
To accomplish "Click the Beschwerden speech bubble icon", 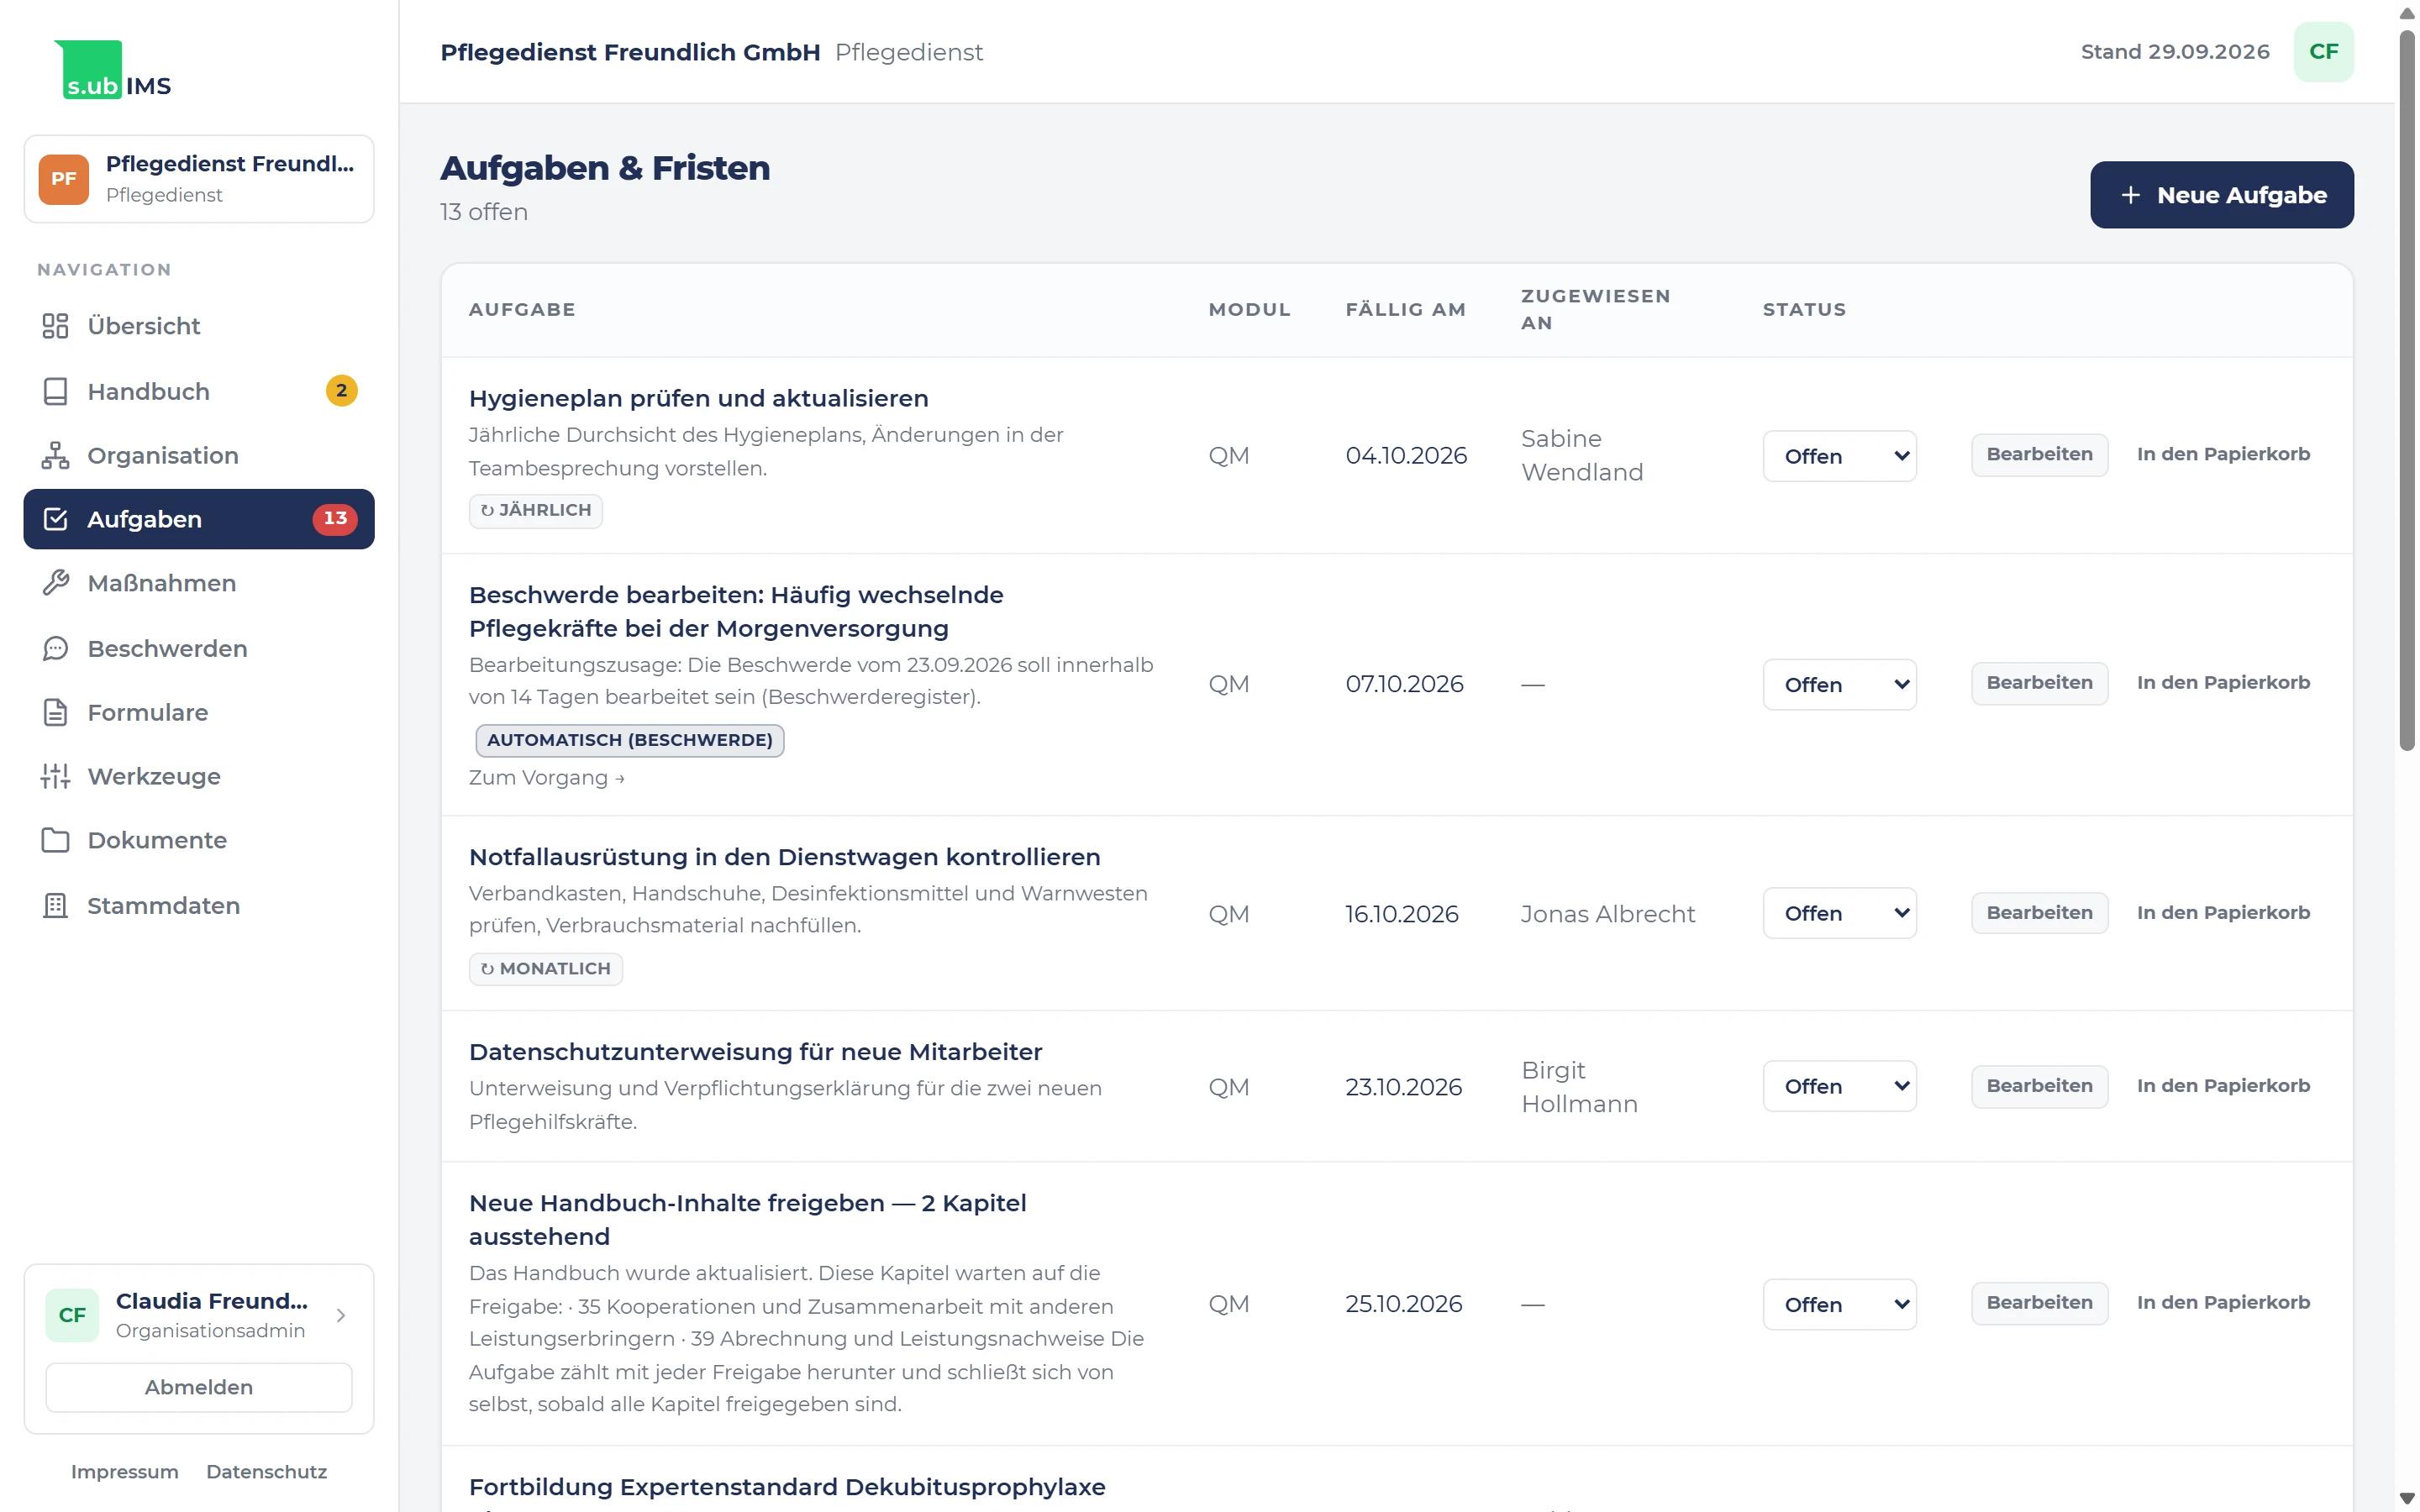I will [55, 648].
